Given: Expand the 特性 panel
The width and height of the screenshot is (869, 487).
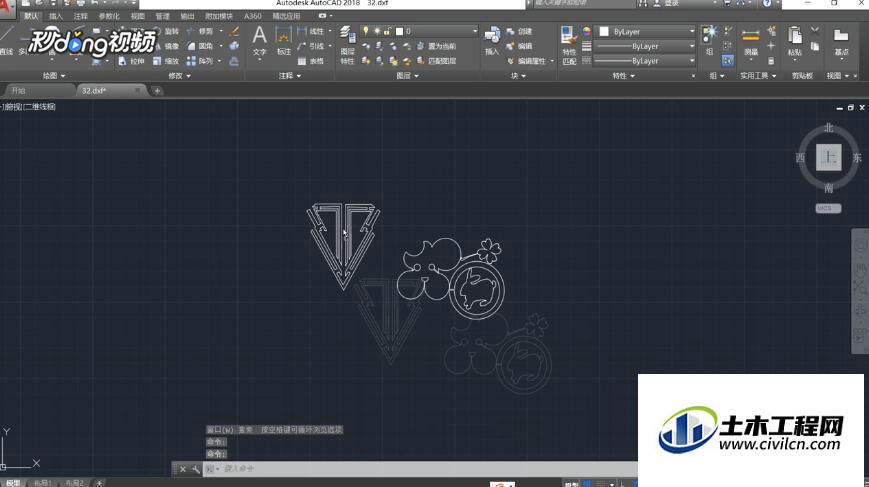Looking at the screenshot, I should point(623,75).
